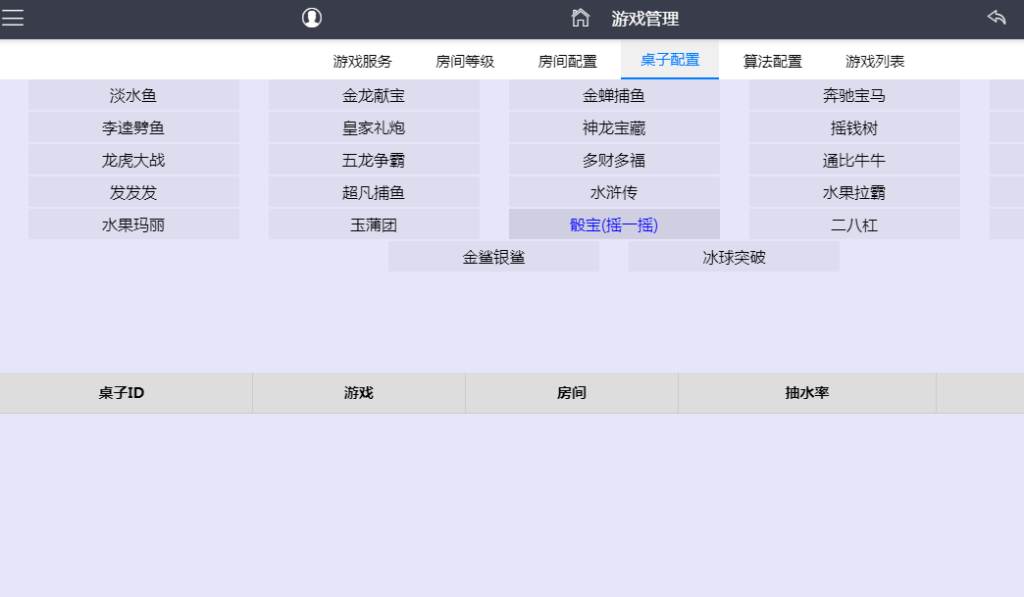Image resolution: width=1024 pixels, height=597 pixels.
Task: Select the 二八杠 game
Action: (x=854, y=224)
